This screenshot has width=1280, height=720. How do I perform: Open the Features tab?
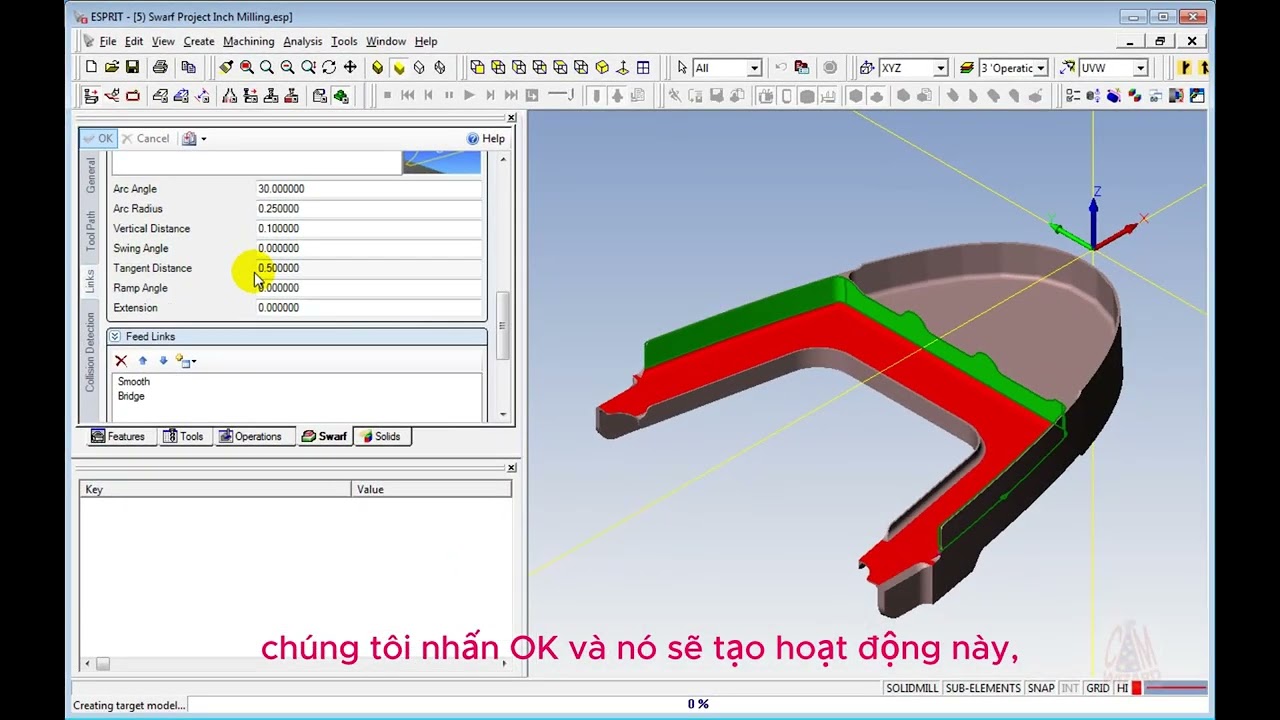tap(118, 436)
